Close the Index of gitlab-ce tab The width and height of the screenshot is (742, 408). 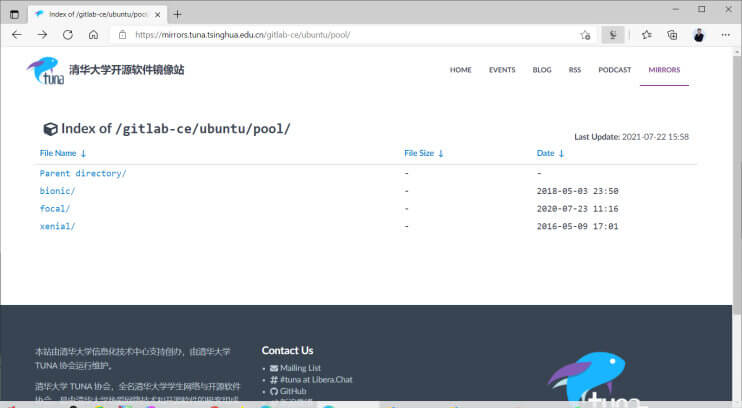click(158, 15)
